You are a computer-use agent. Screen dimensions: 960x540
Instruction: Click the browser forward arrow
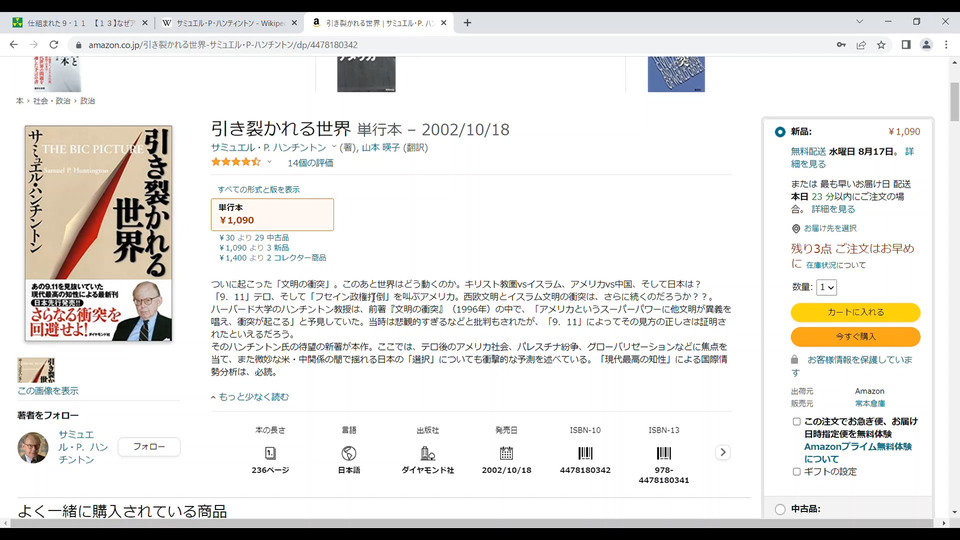[34, 45]
